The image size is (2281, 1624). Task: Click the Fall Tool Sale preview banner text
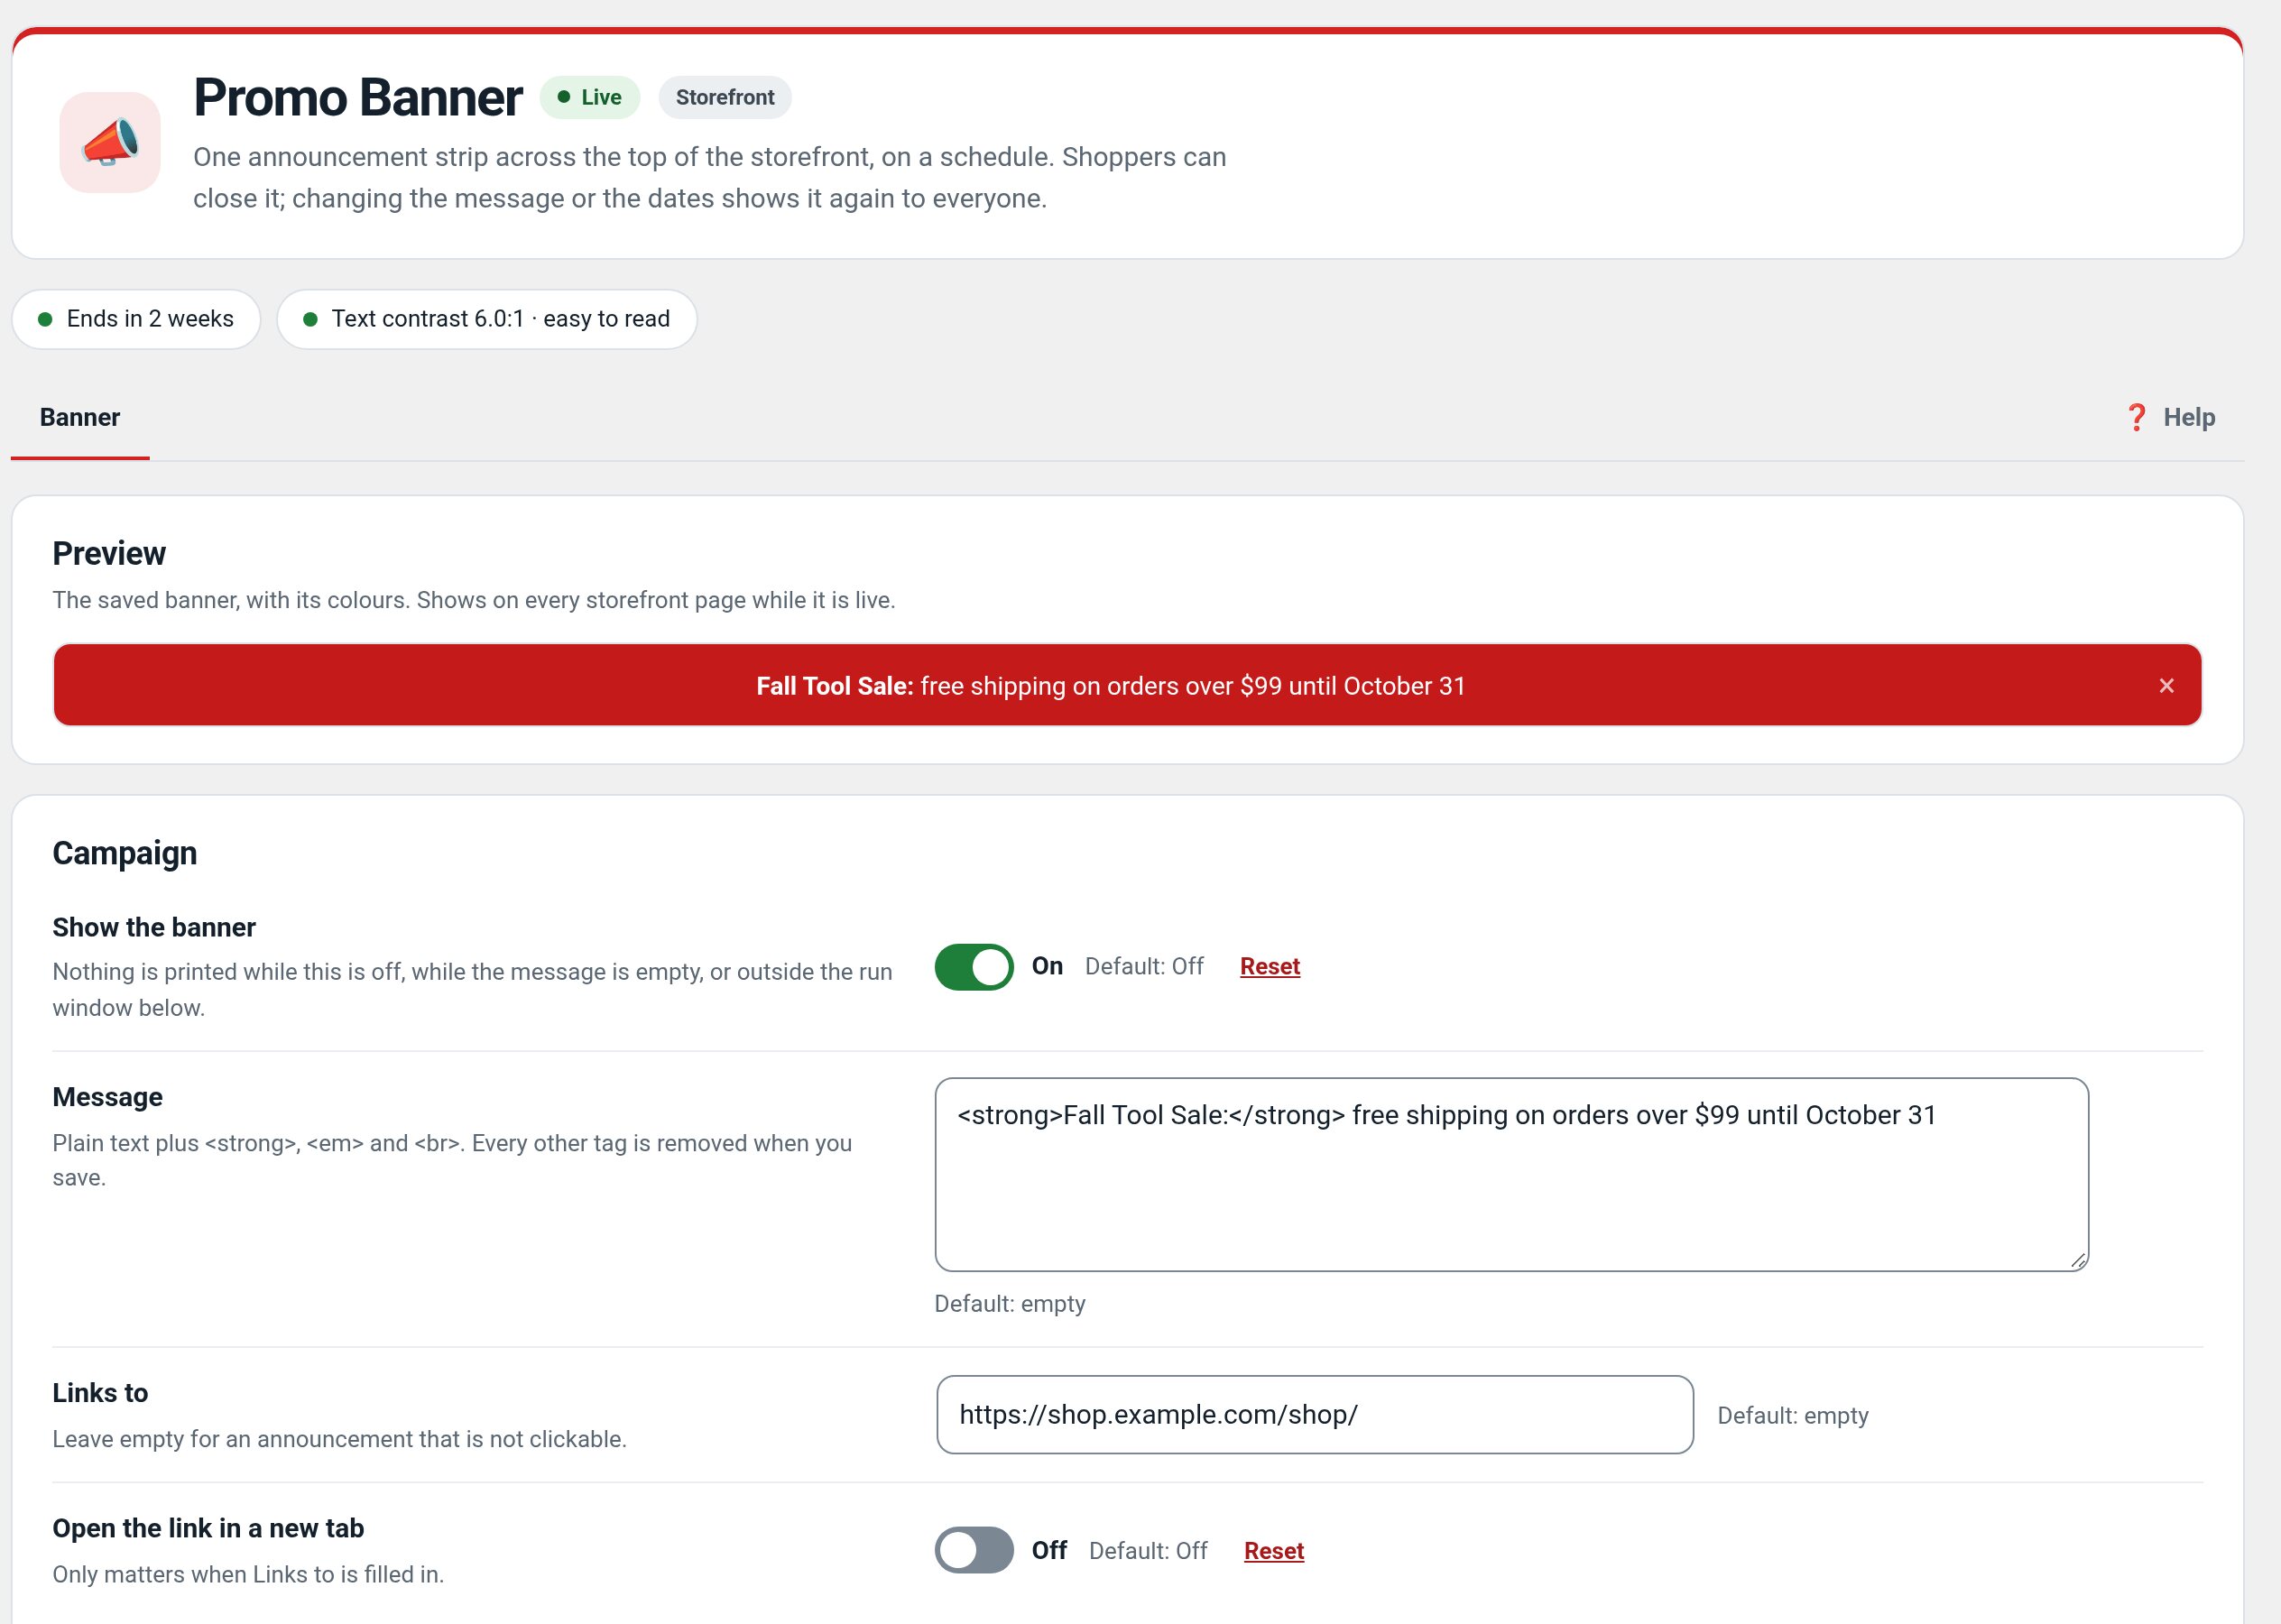point(1110,686)
